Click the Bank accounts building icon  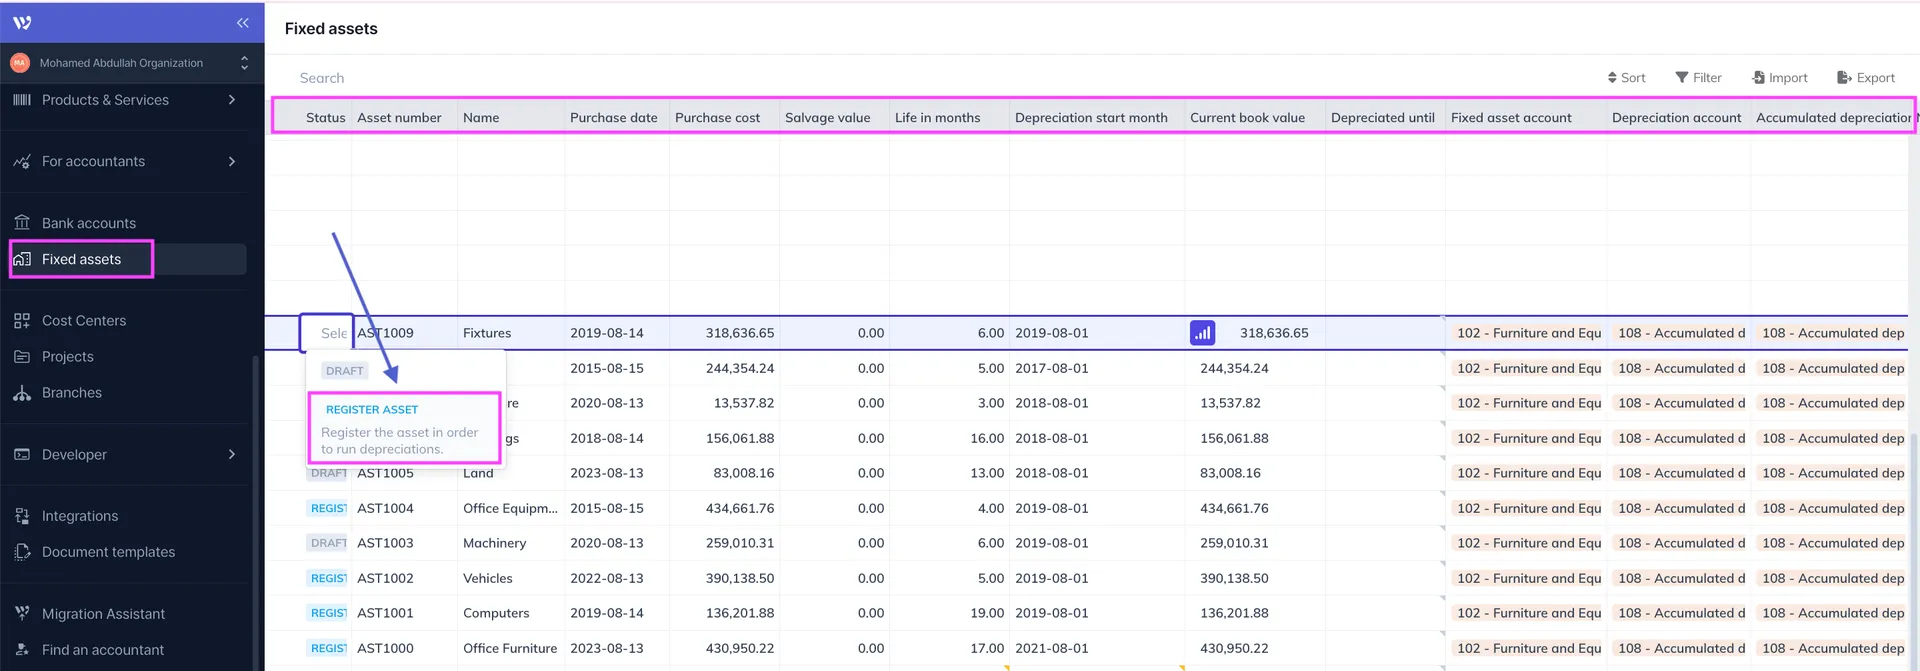(x=22, y=223)
